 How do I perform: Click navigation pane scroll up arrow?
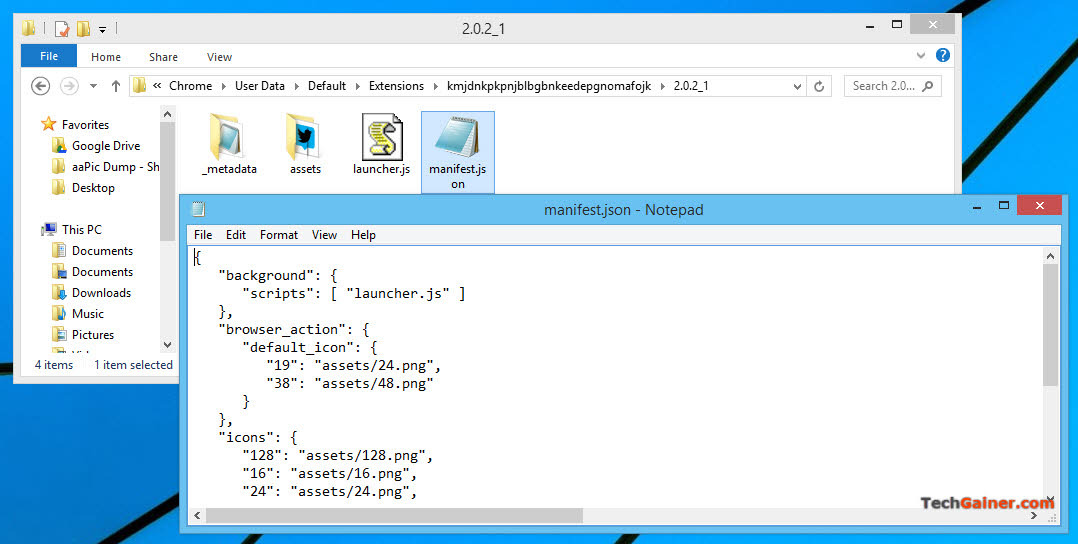point(167,113)
